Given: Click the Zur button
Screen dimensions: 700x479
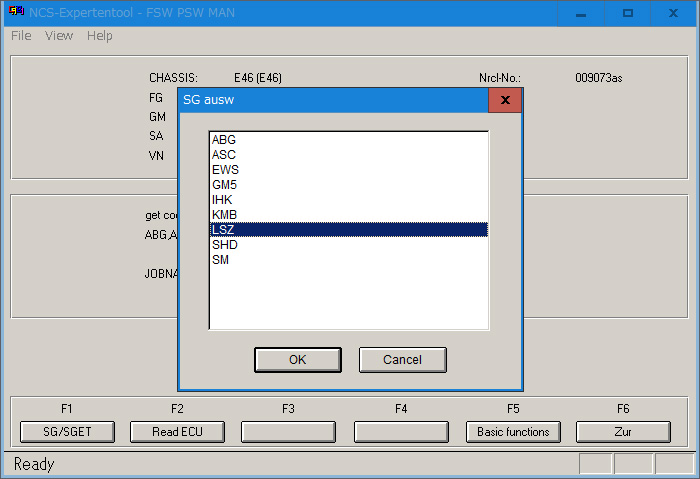Looking at the screenshot, I should 623,432.
